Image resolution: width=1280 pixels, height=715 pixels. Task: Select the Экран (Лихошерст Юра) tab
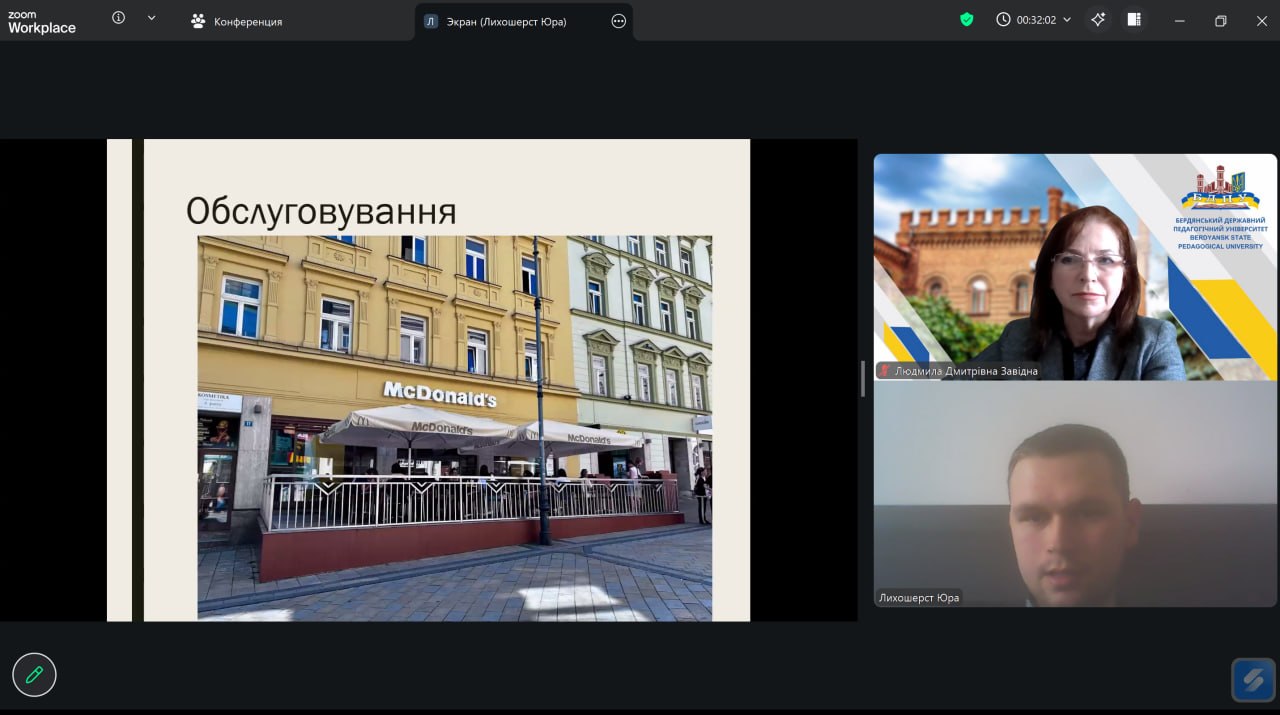(505, 21)
